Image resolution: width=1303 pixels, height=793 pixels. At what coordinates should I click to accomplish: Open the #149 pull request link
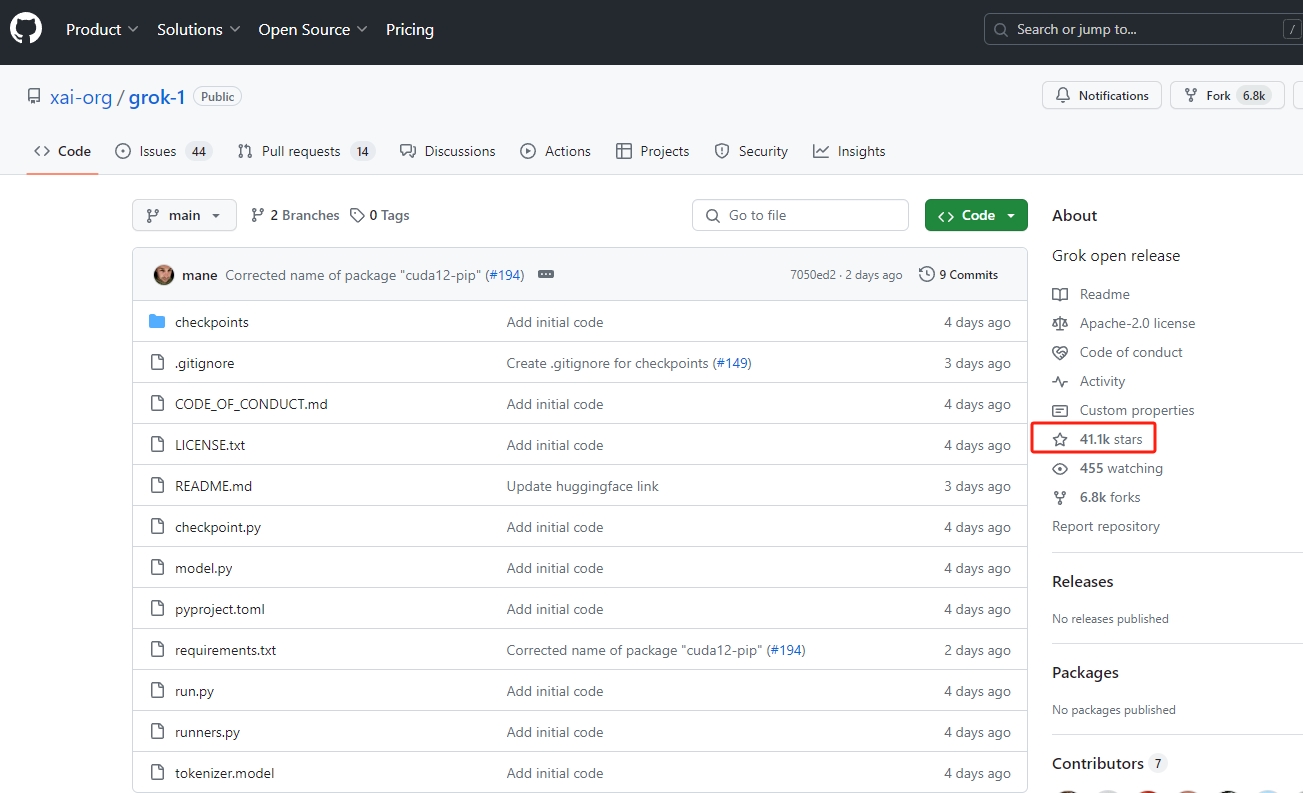pos(732,363)
